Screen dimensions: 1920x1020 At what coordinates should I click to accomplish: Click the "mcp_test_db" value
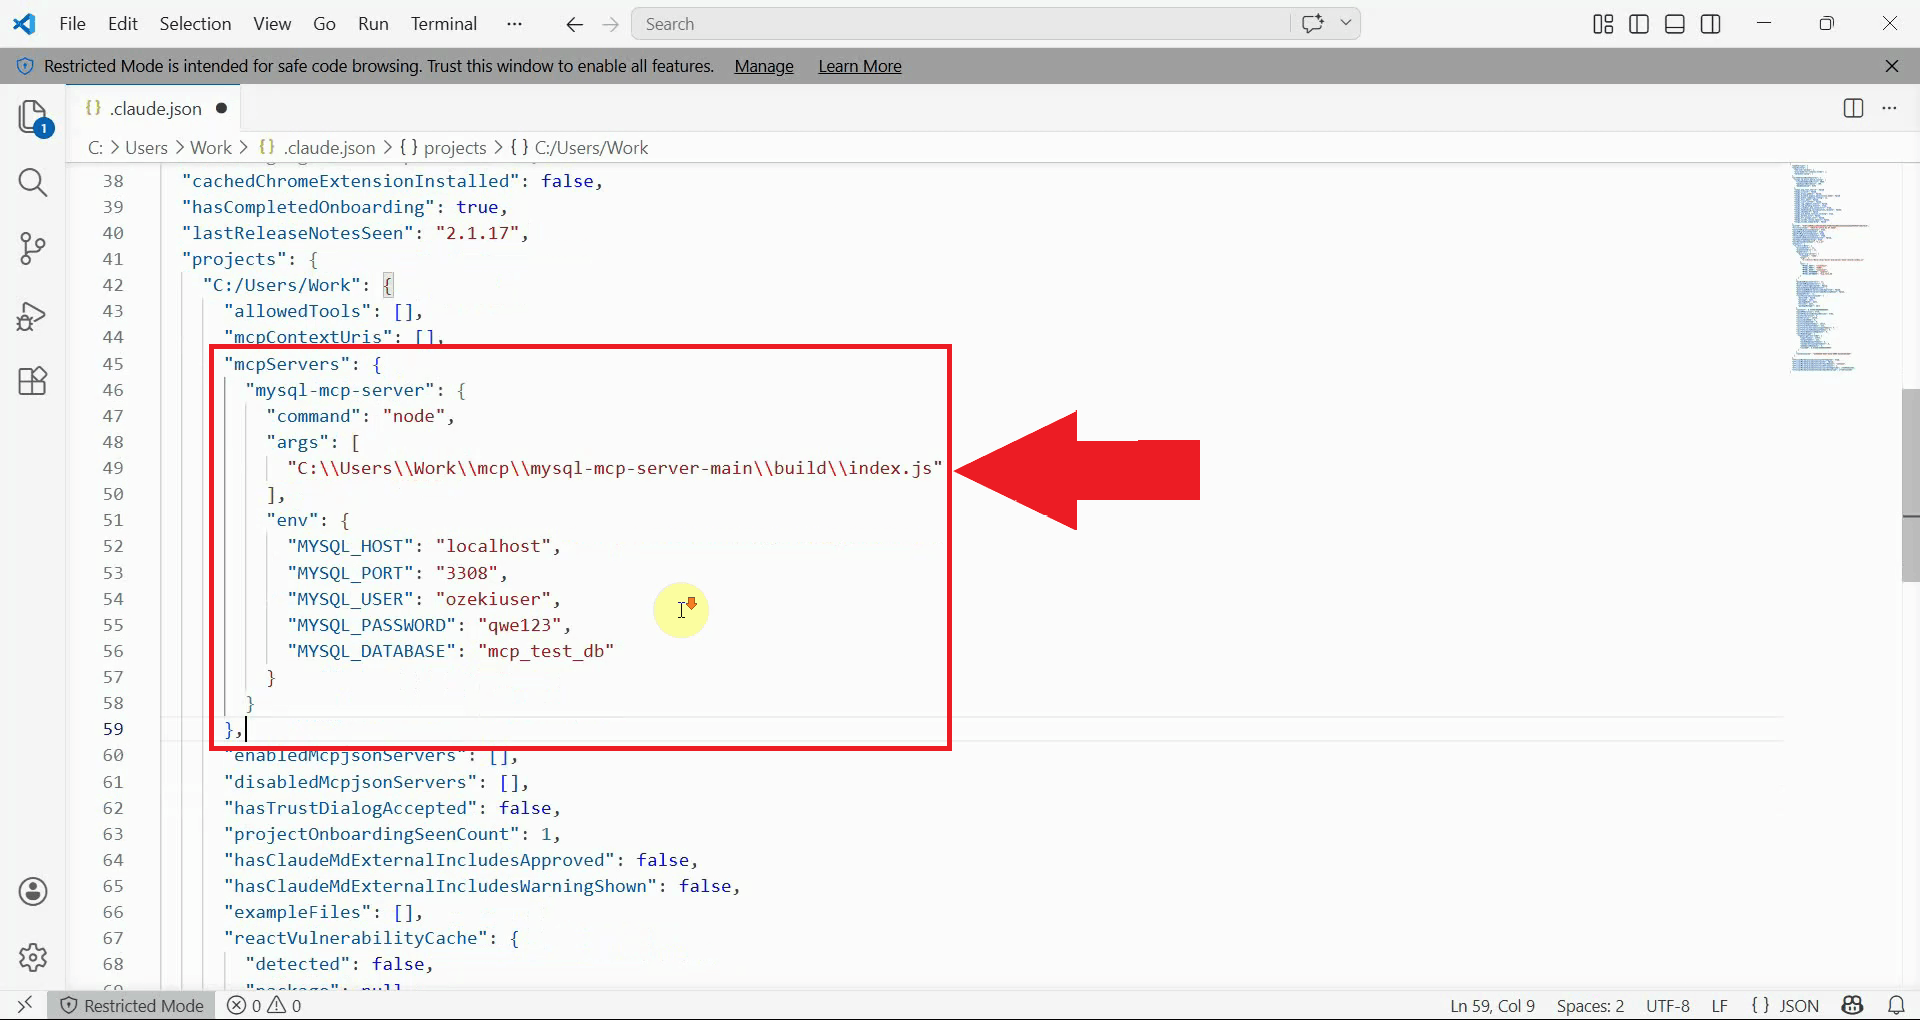click(546, 651)
